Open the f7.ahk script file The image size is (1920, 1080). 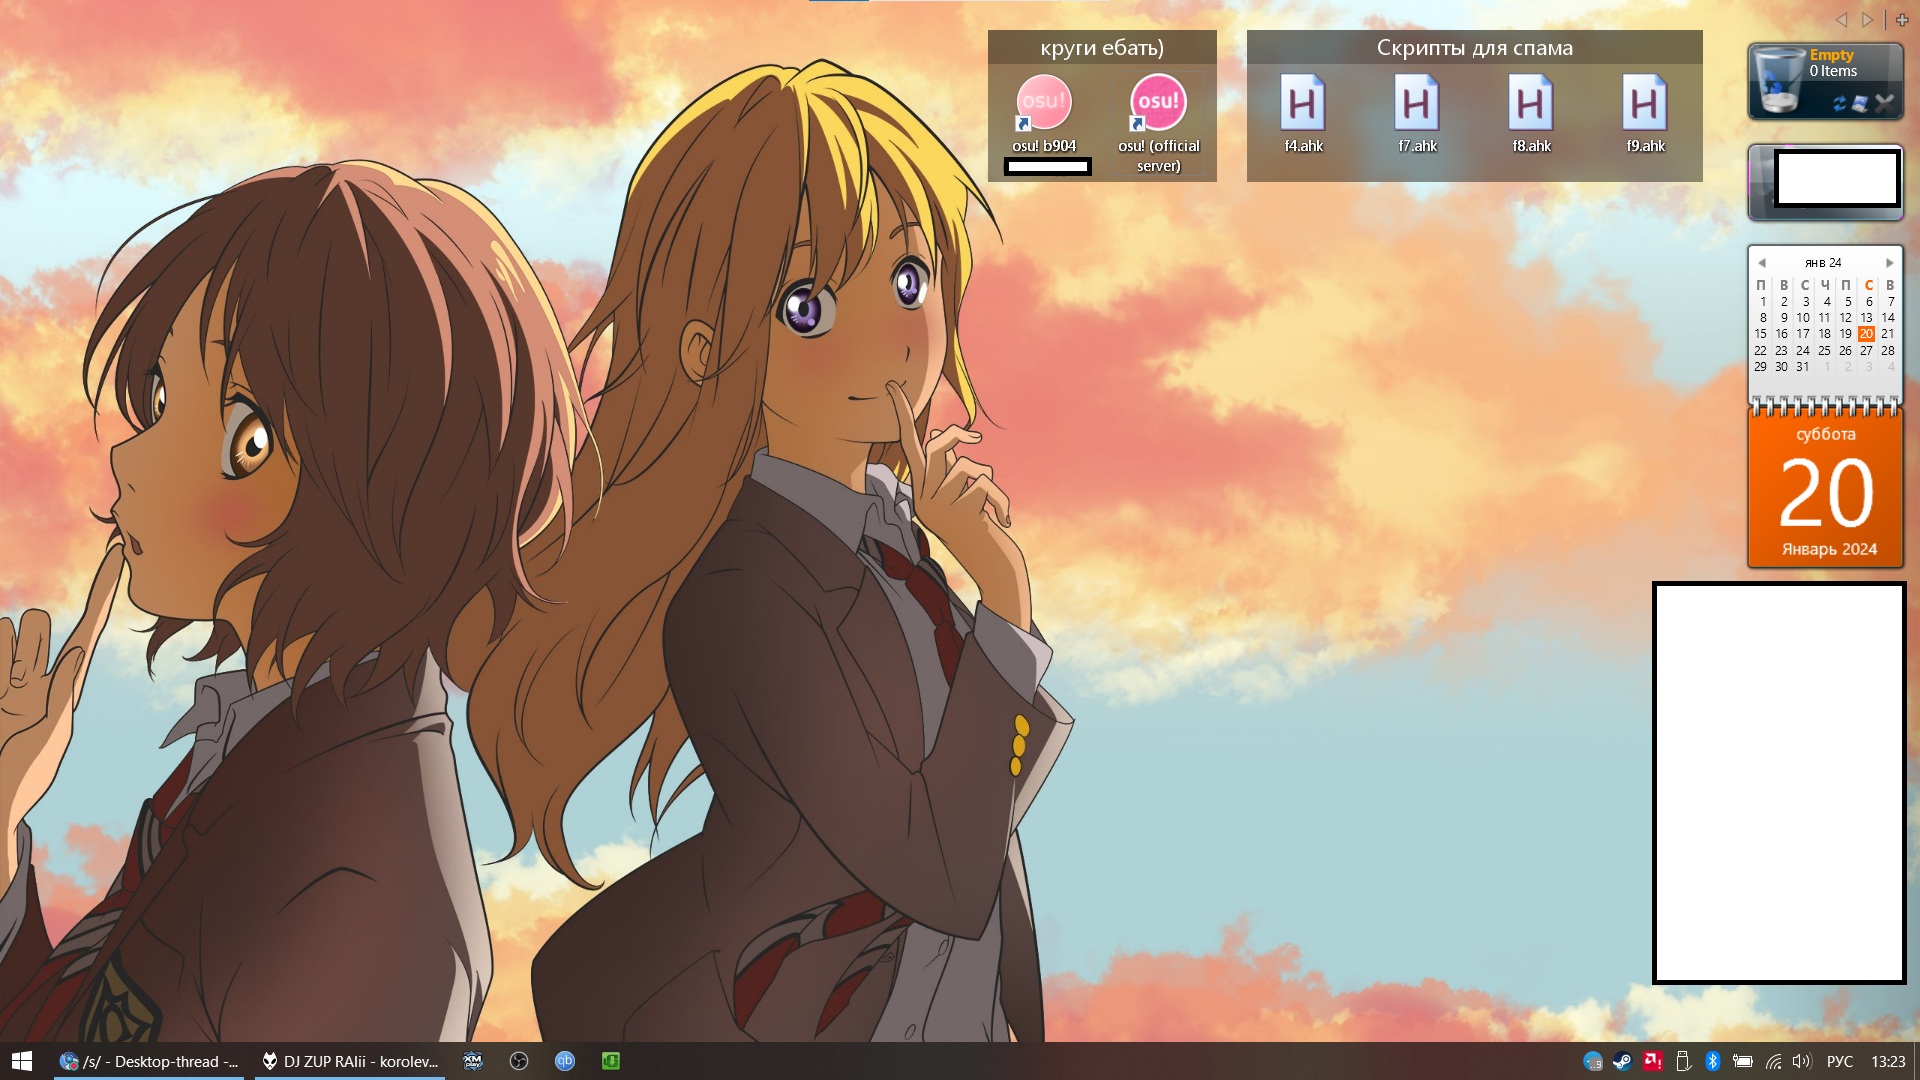coord(1417,104)
